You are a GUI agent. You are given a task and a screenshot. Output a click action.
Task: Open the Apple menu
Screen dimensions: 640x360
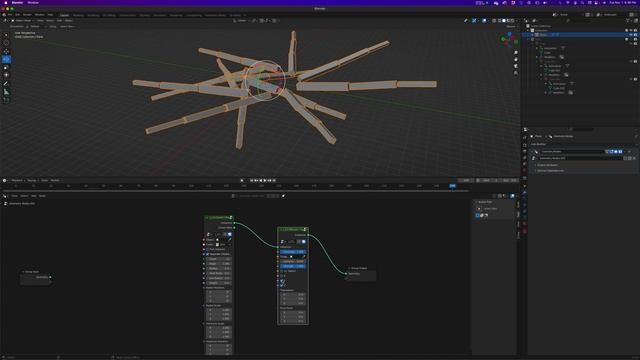tap(6, 2)
